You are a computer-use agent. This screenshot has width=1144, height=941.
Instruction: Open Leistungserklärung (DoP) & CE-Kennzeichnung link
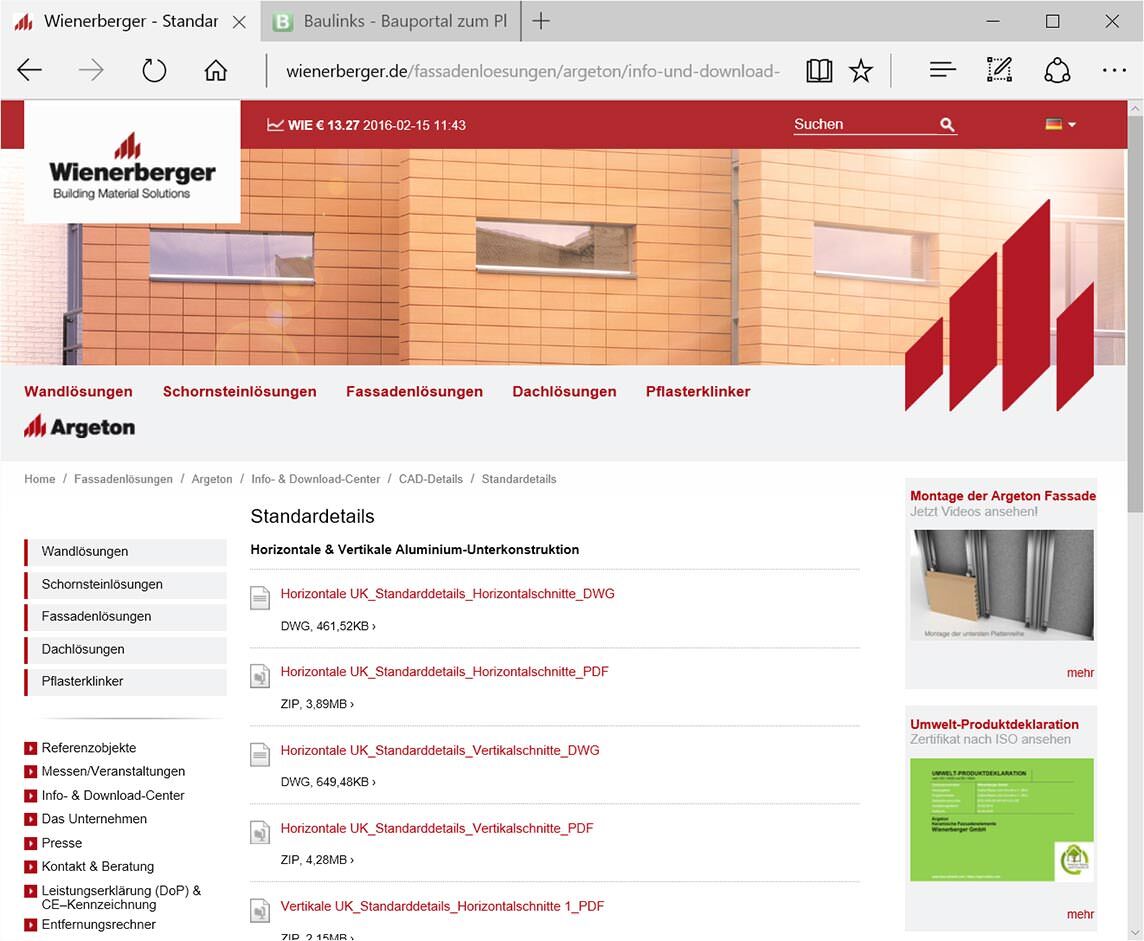pyautogui.click(x=121, y=898)
